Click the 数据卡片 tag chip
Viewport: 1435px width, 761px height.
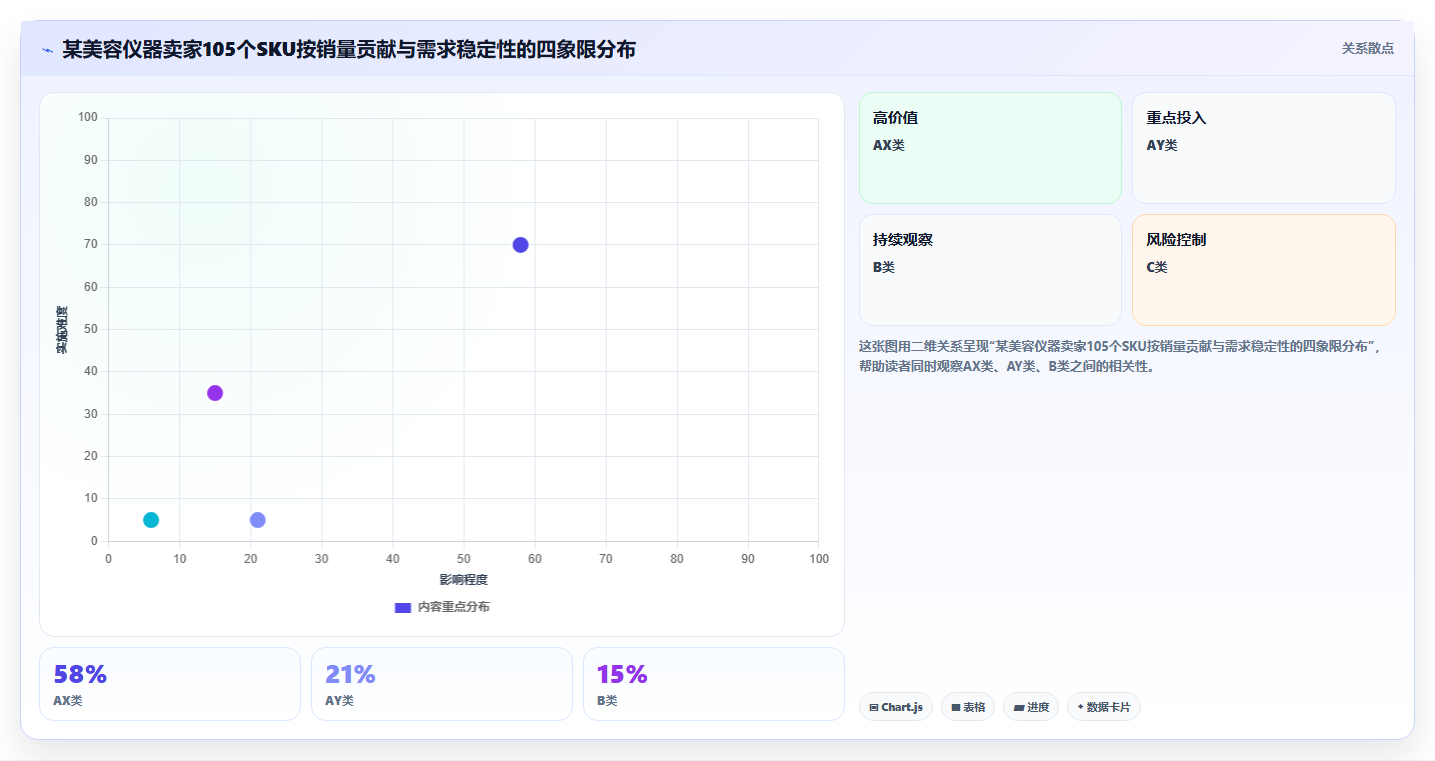coord(1104,707)
